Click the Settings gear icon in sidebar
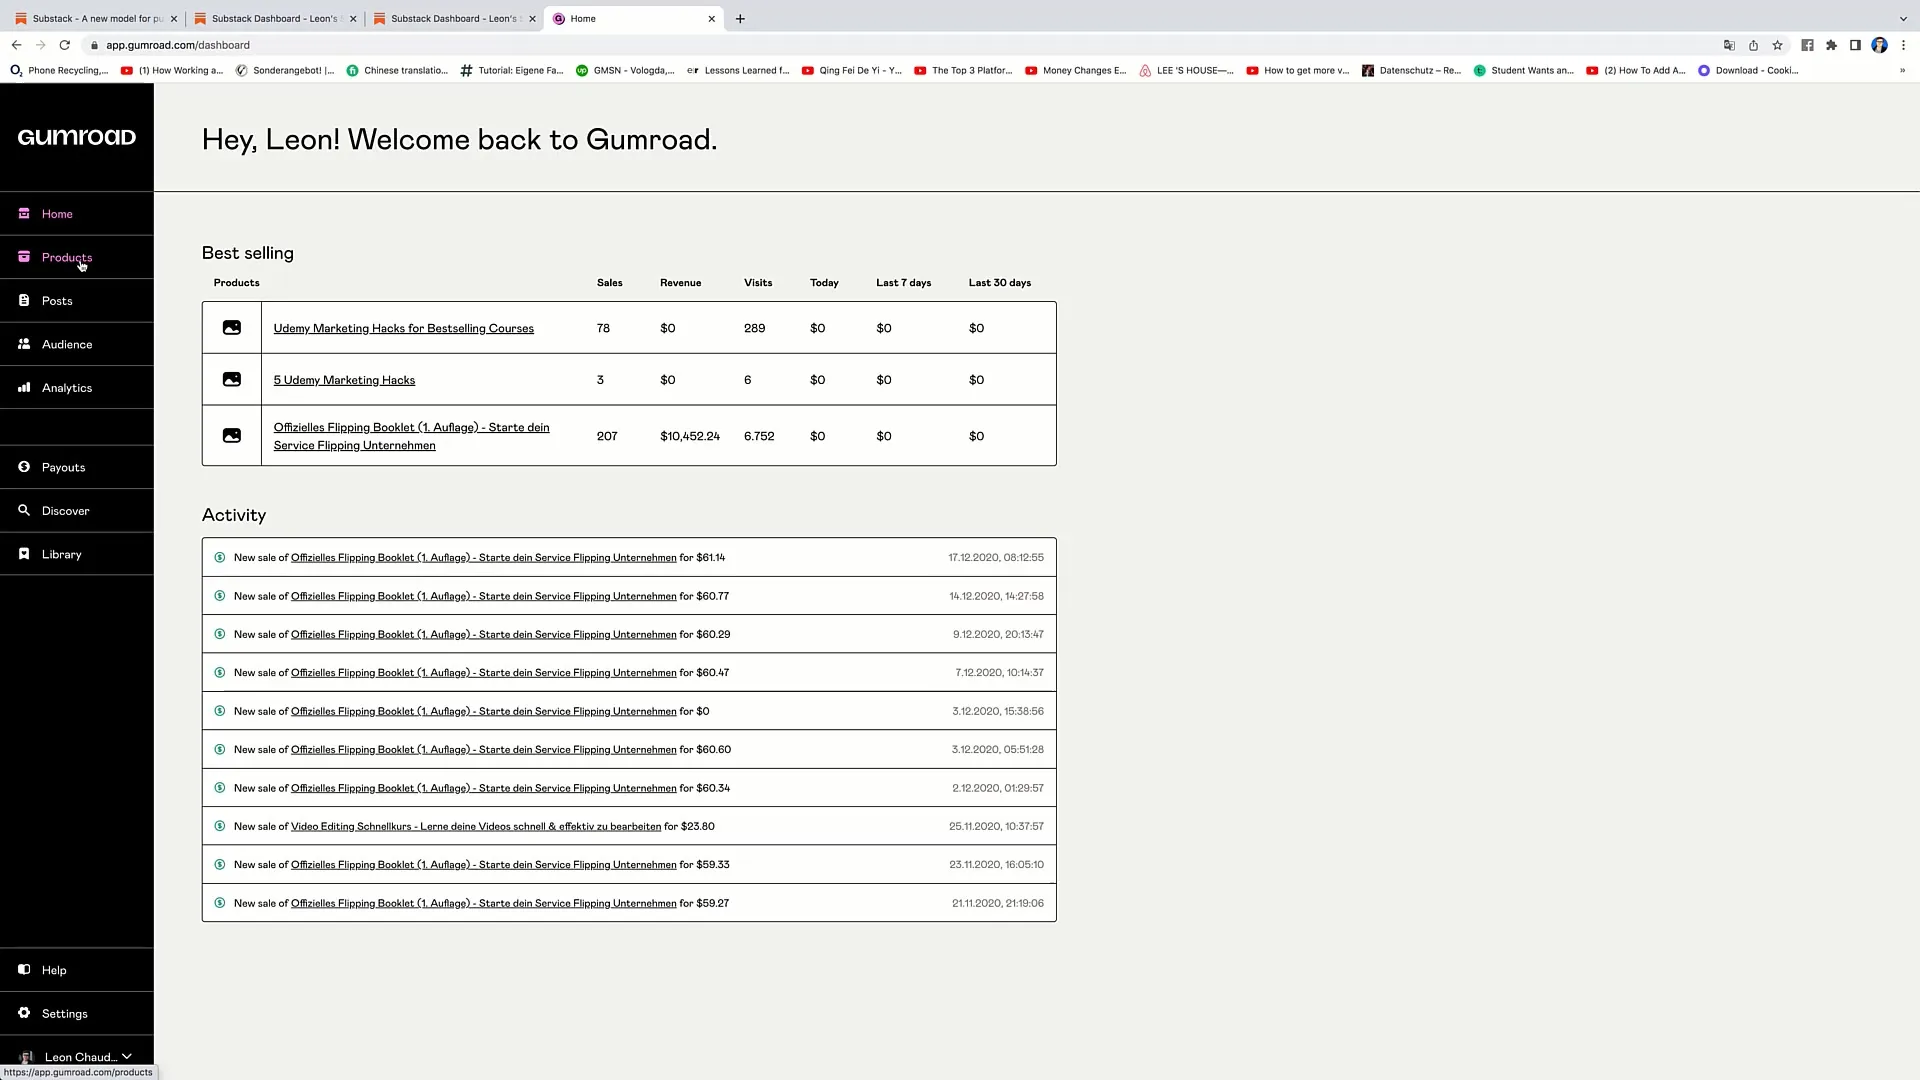Screen dimensions: 1920x1080 pyautogui.click(x=24, y=1013)
